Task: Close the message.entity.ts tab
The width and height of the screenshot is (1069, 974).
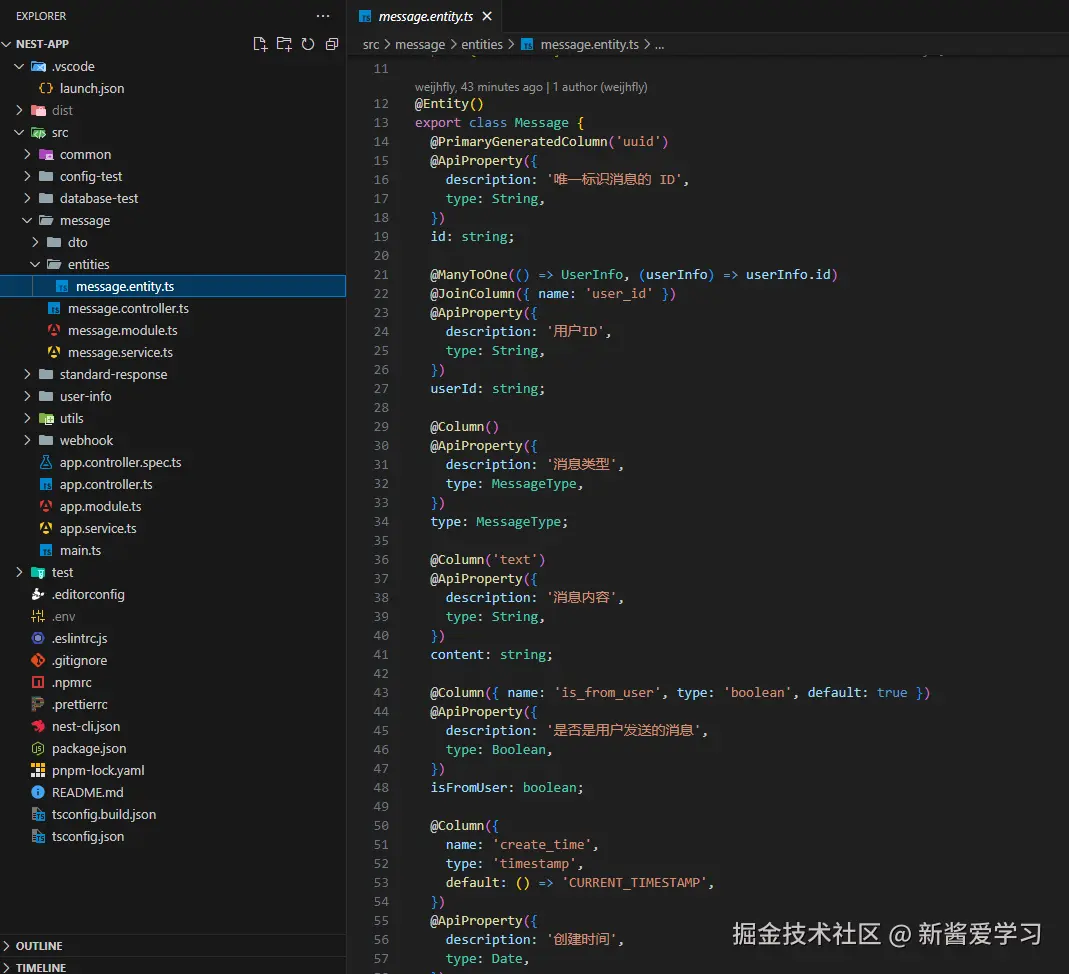Action: click(x=487, y=16)
